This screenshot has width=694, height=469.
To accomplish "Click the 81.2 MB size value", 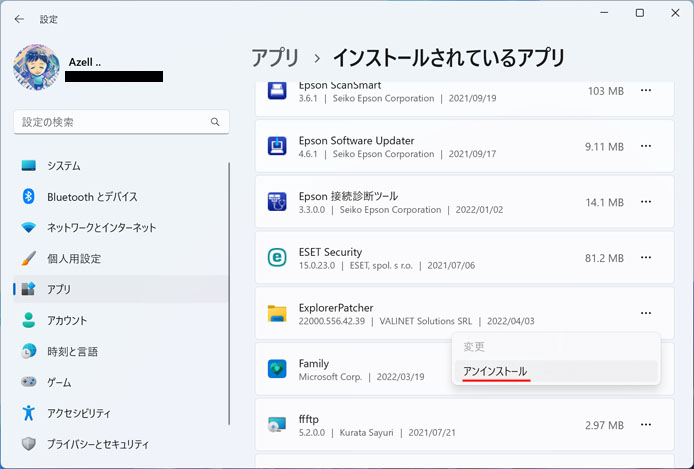I will [604, 258].
